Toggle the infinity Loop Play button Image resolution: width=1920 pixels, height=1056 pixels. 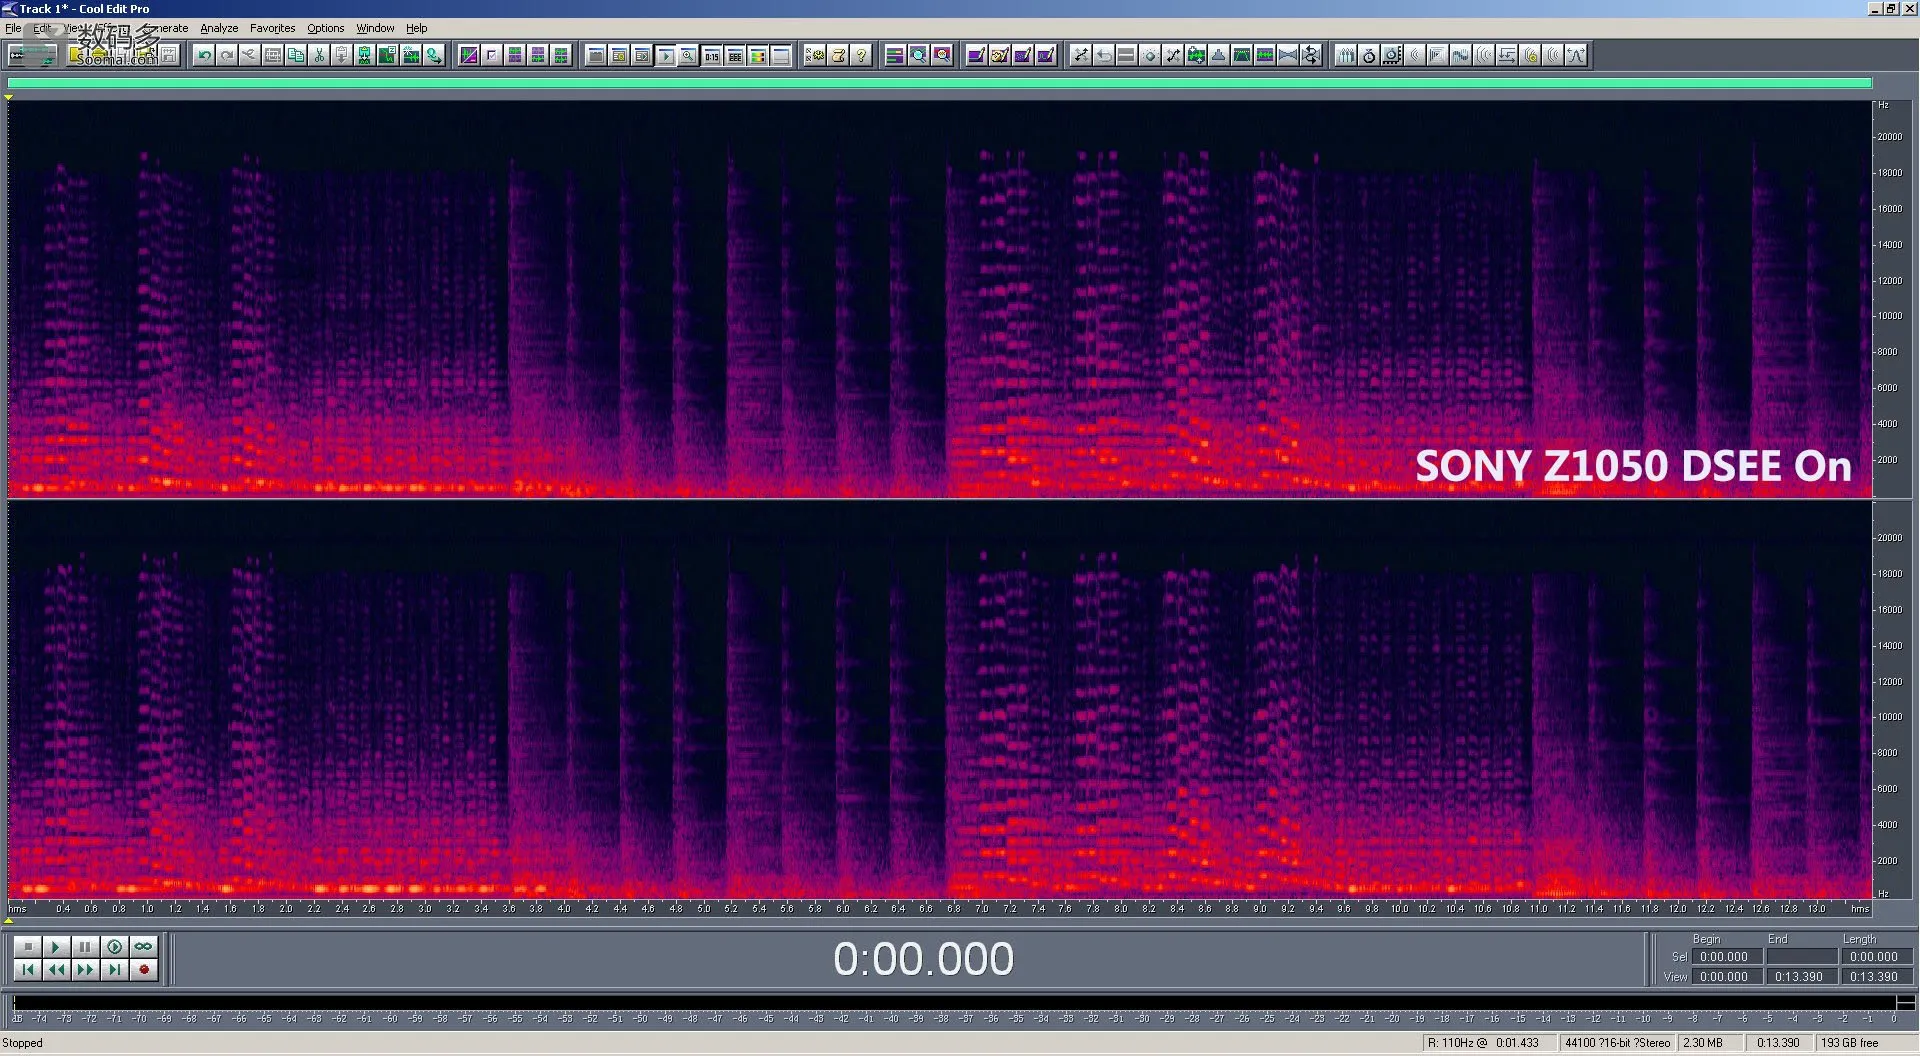pyautogui.click(x=144, y=946)
